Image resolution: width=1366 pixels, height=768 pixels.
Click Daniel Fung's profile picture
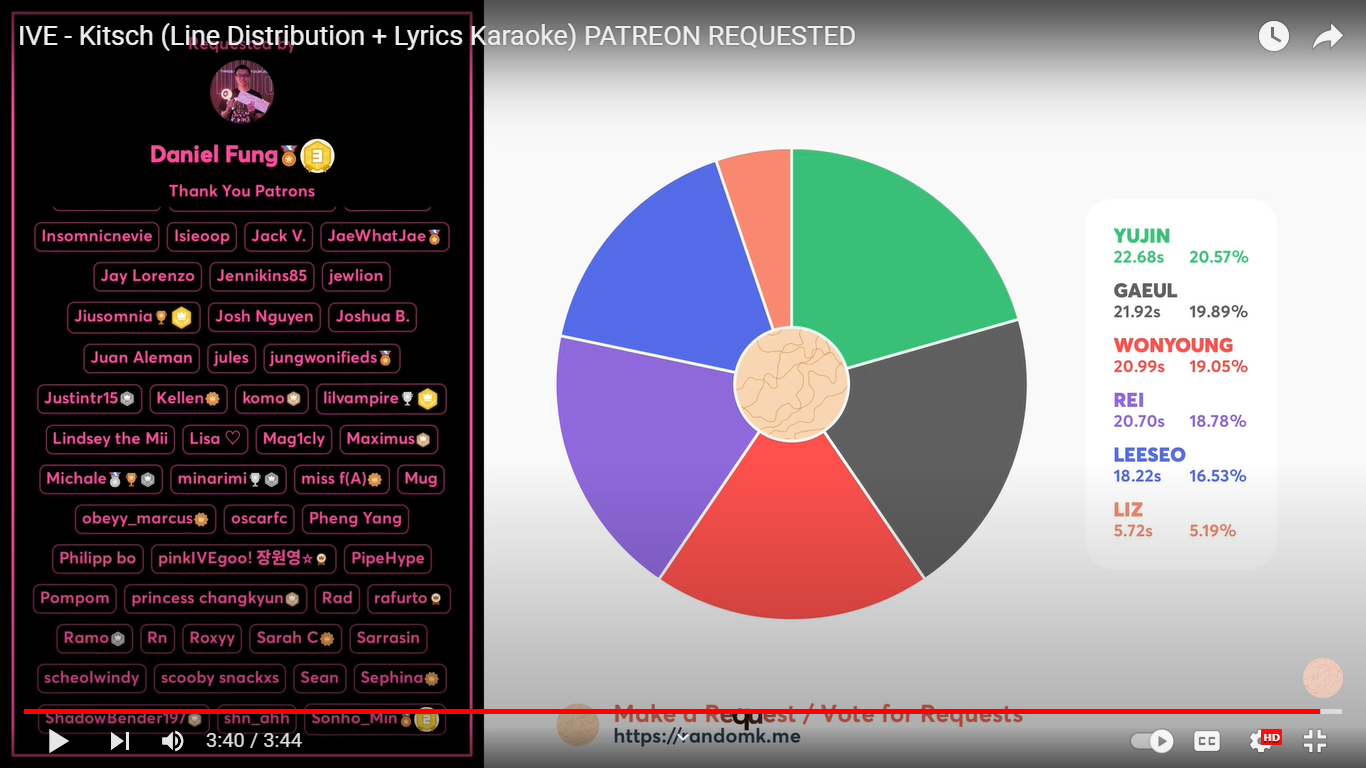242,91
